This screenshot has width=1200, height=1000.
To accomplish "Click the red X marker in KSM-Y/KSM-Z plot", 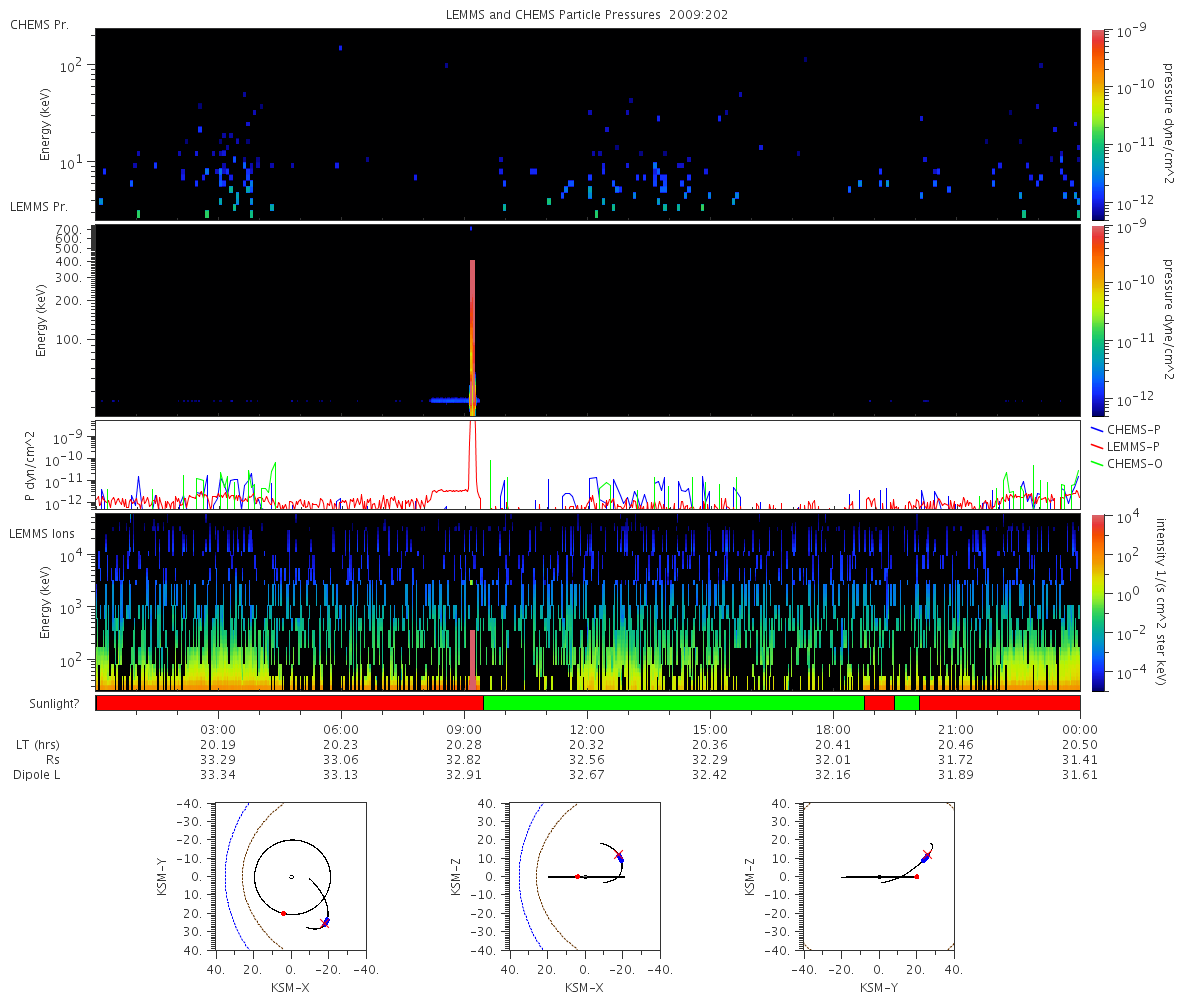I will 926,855.
